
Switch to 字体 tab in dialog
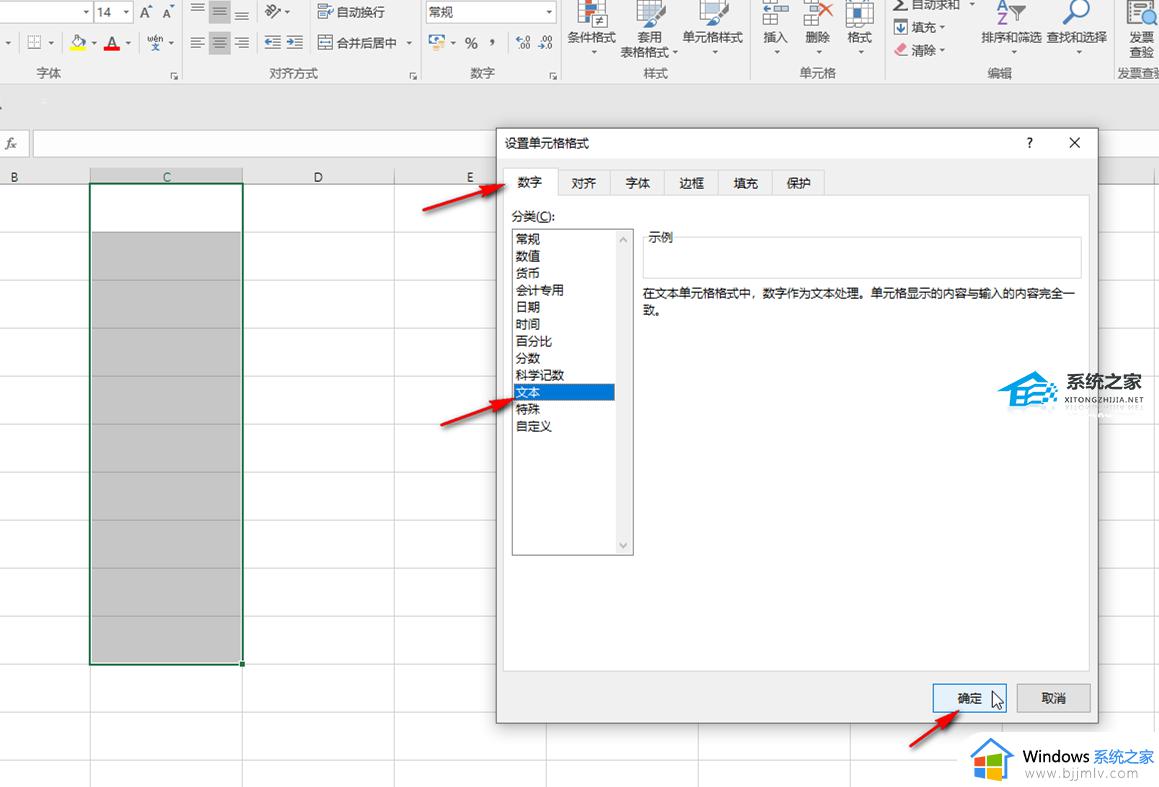[637, 183]
